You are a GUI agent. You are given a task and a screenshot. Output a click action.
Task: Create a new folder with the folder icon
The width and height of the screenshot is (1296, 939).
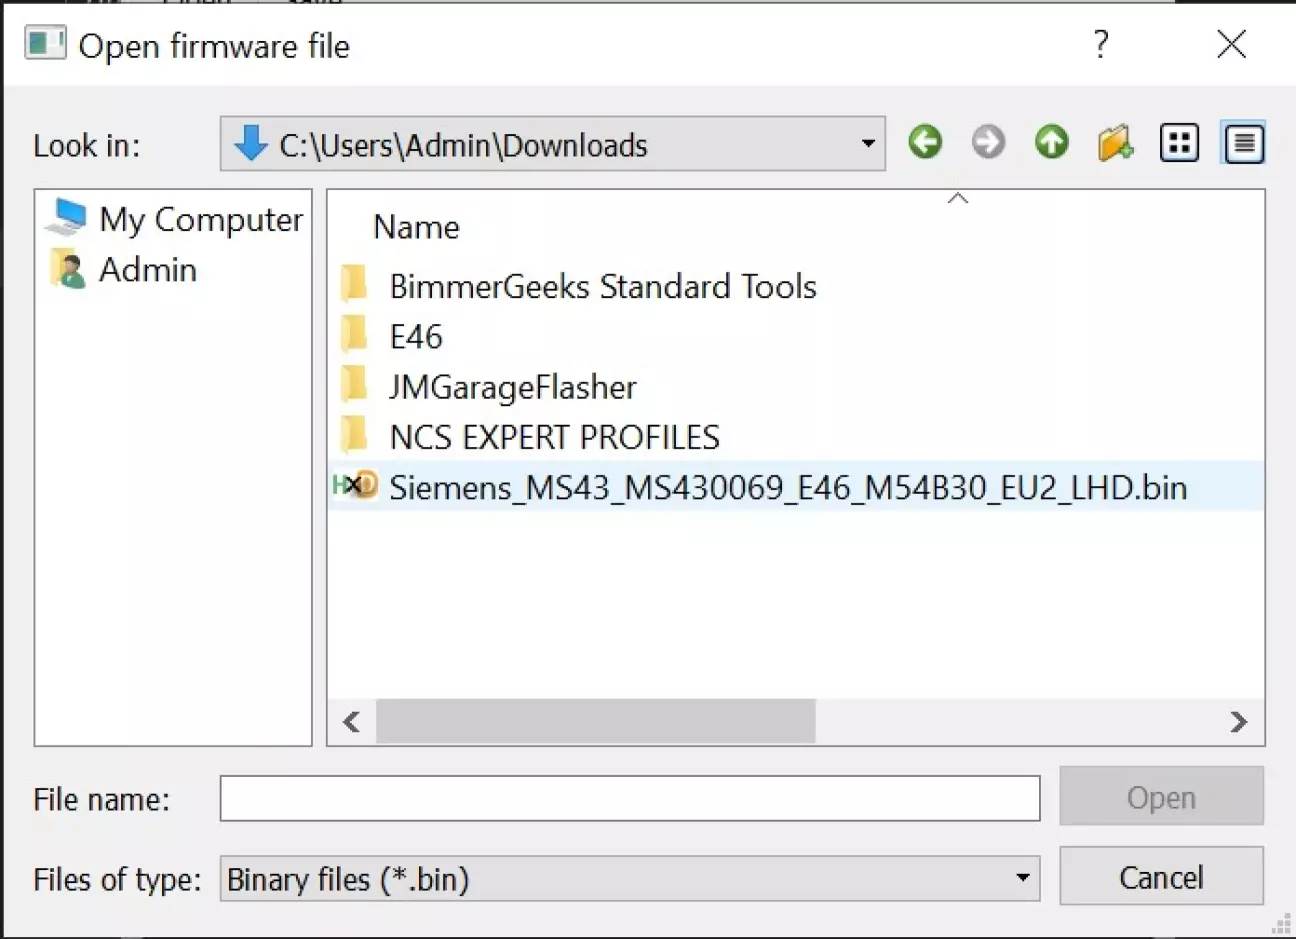pos(1115,143)
